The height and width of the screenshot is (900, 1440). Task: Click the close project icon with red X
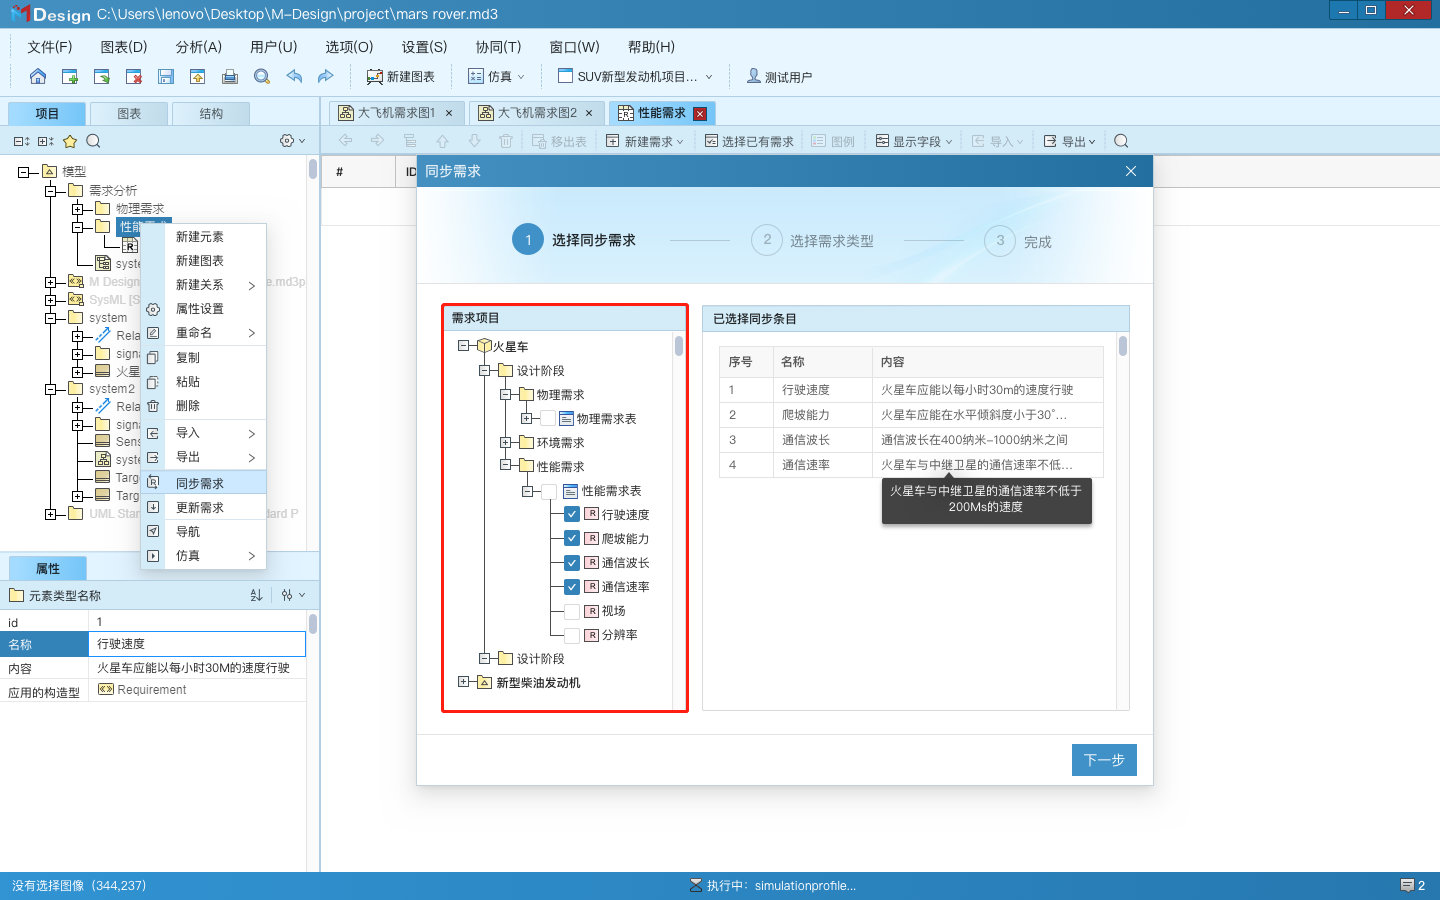click(x=134, y=76)
